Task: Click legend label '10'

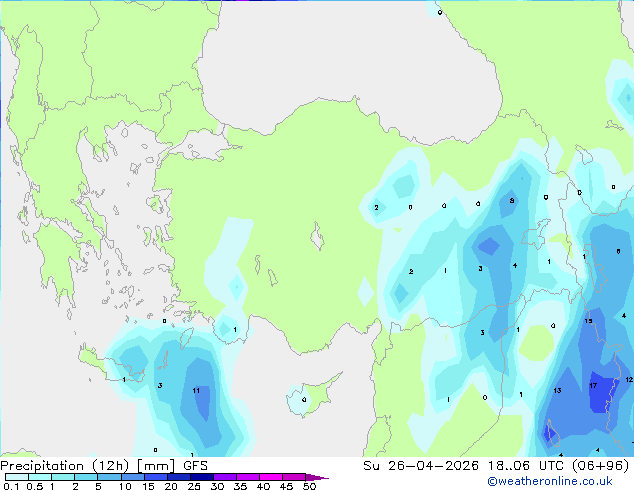Action: point(125,486)
